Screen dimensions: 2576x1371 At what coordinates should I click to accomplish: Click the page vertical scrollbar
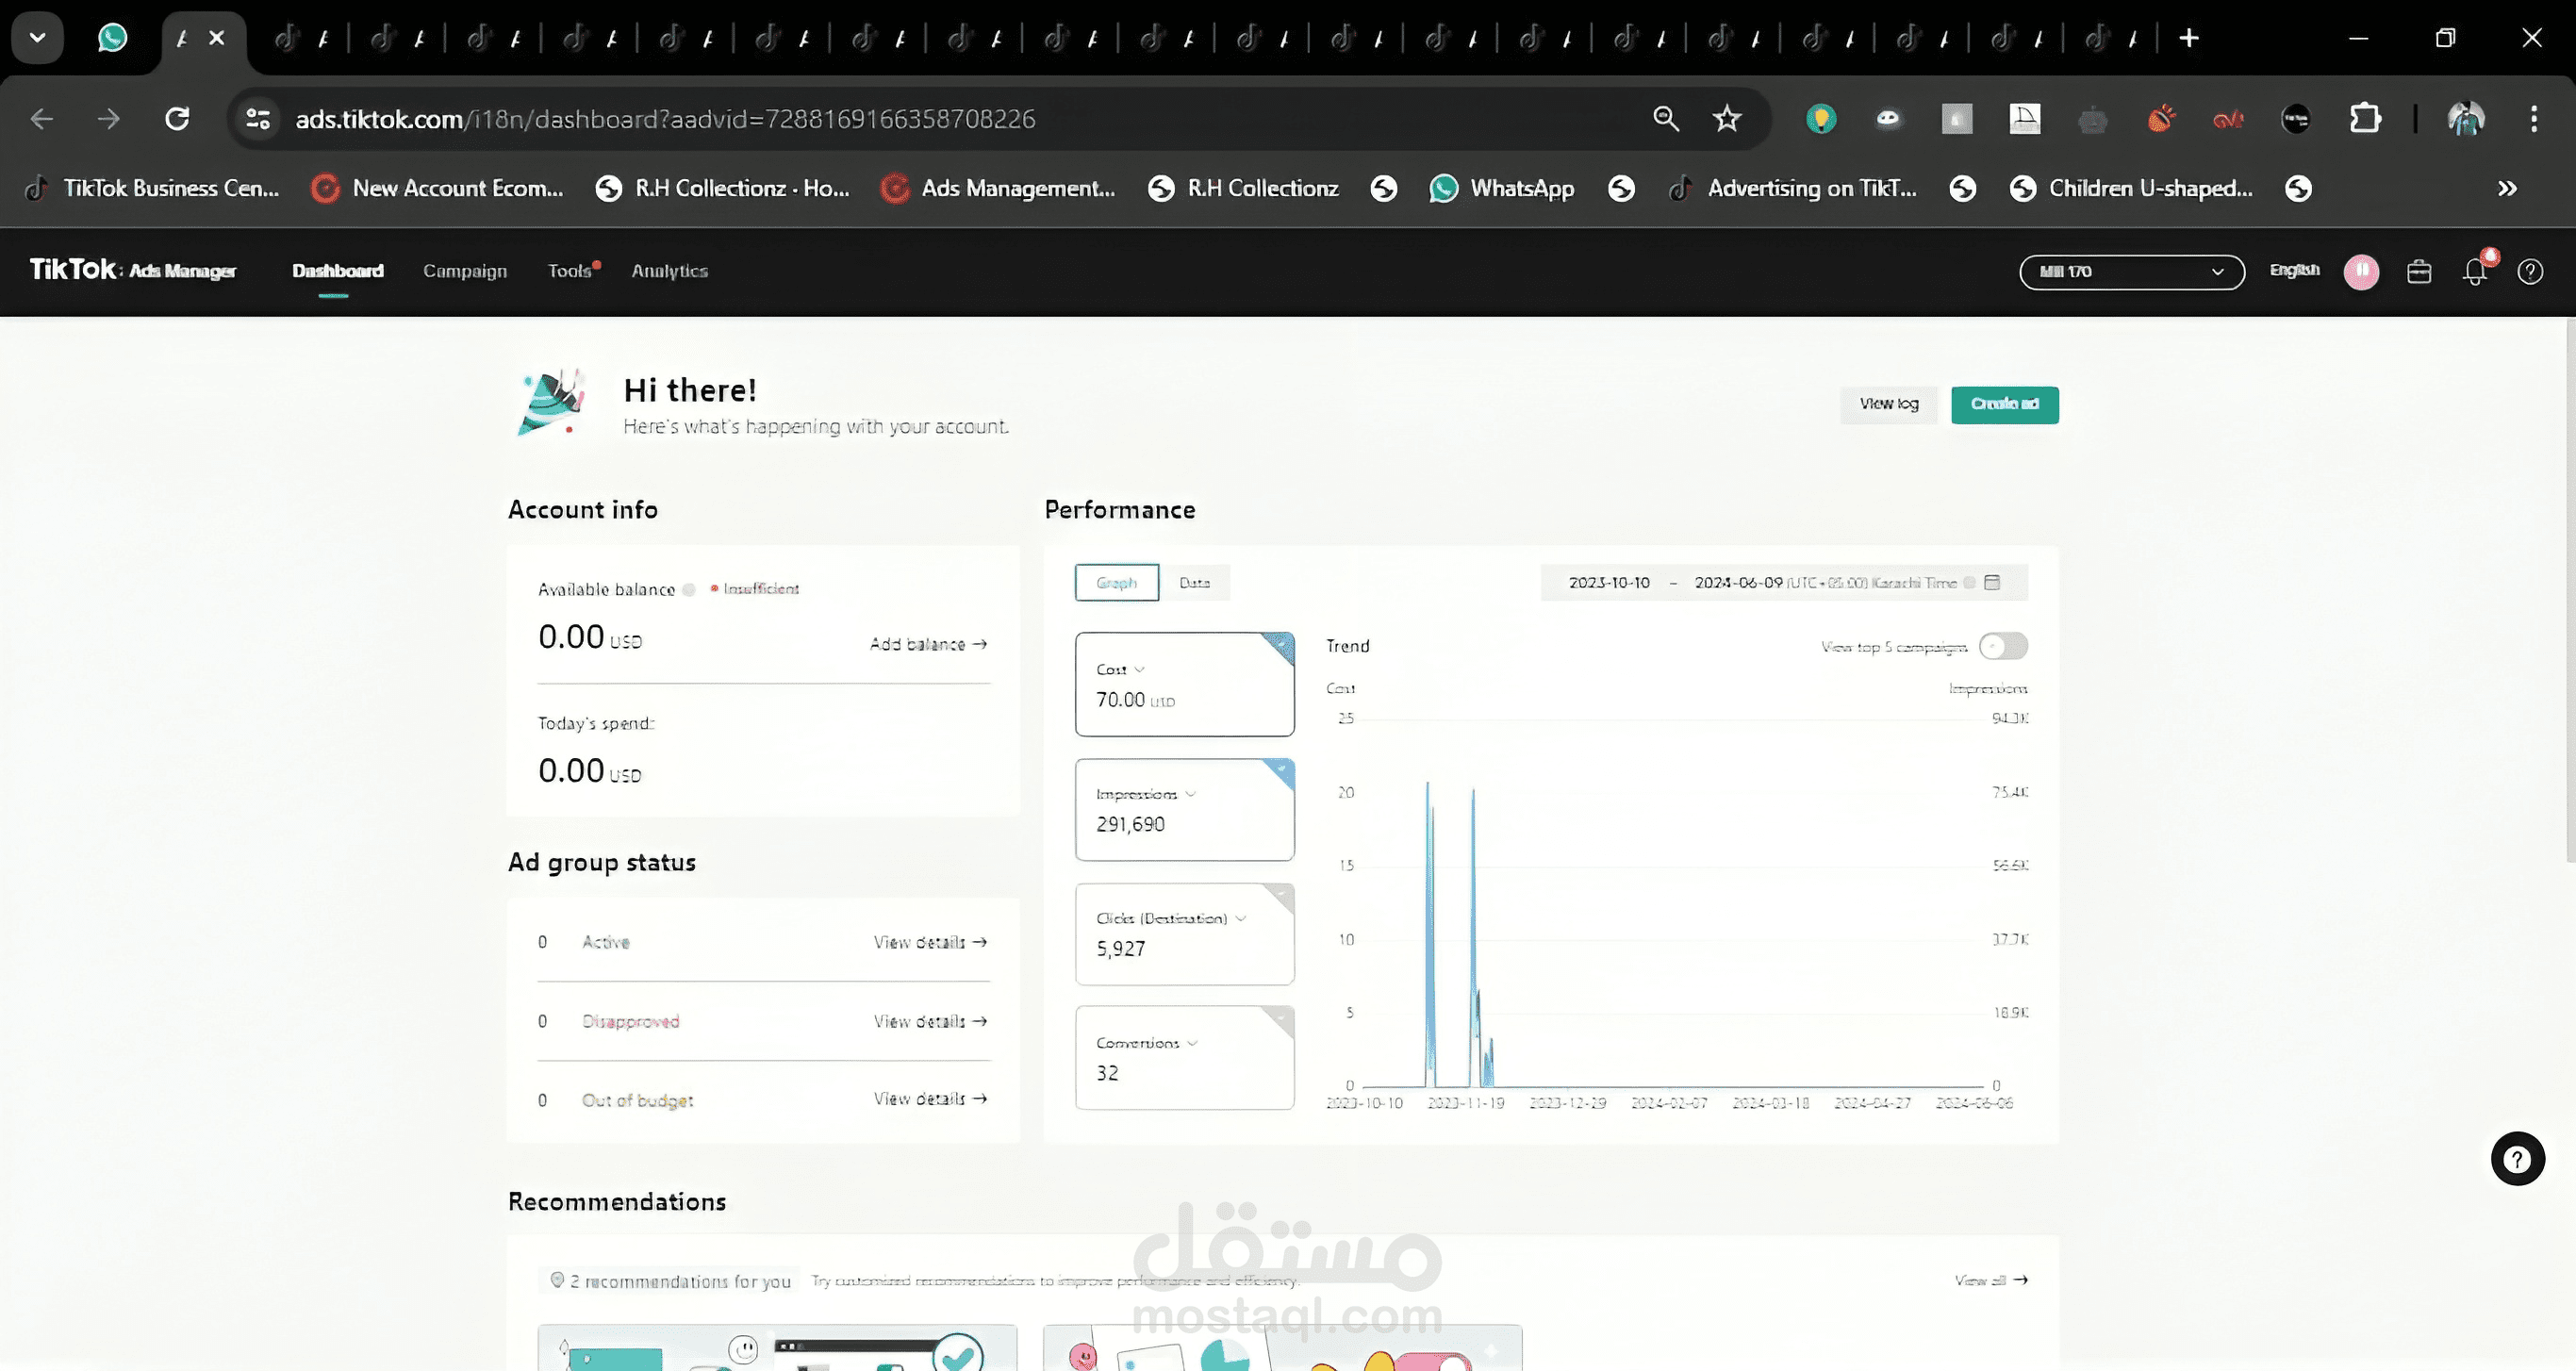2569,590
